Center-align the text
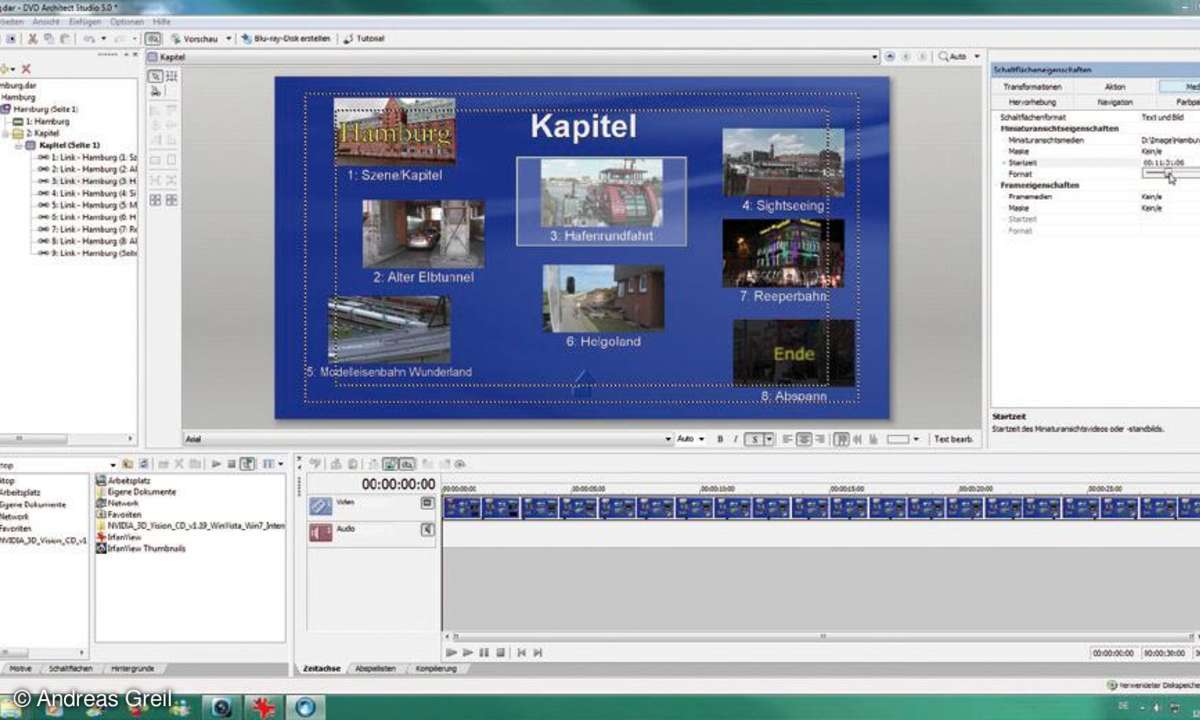Image resolution: width=1200 pixels, height=720 pixels. [x=804, y=439]
